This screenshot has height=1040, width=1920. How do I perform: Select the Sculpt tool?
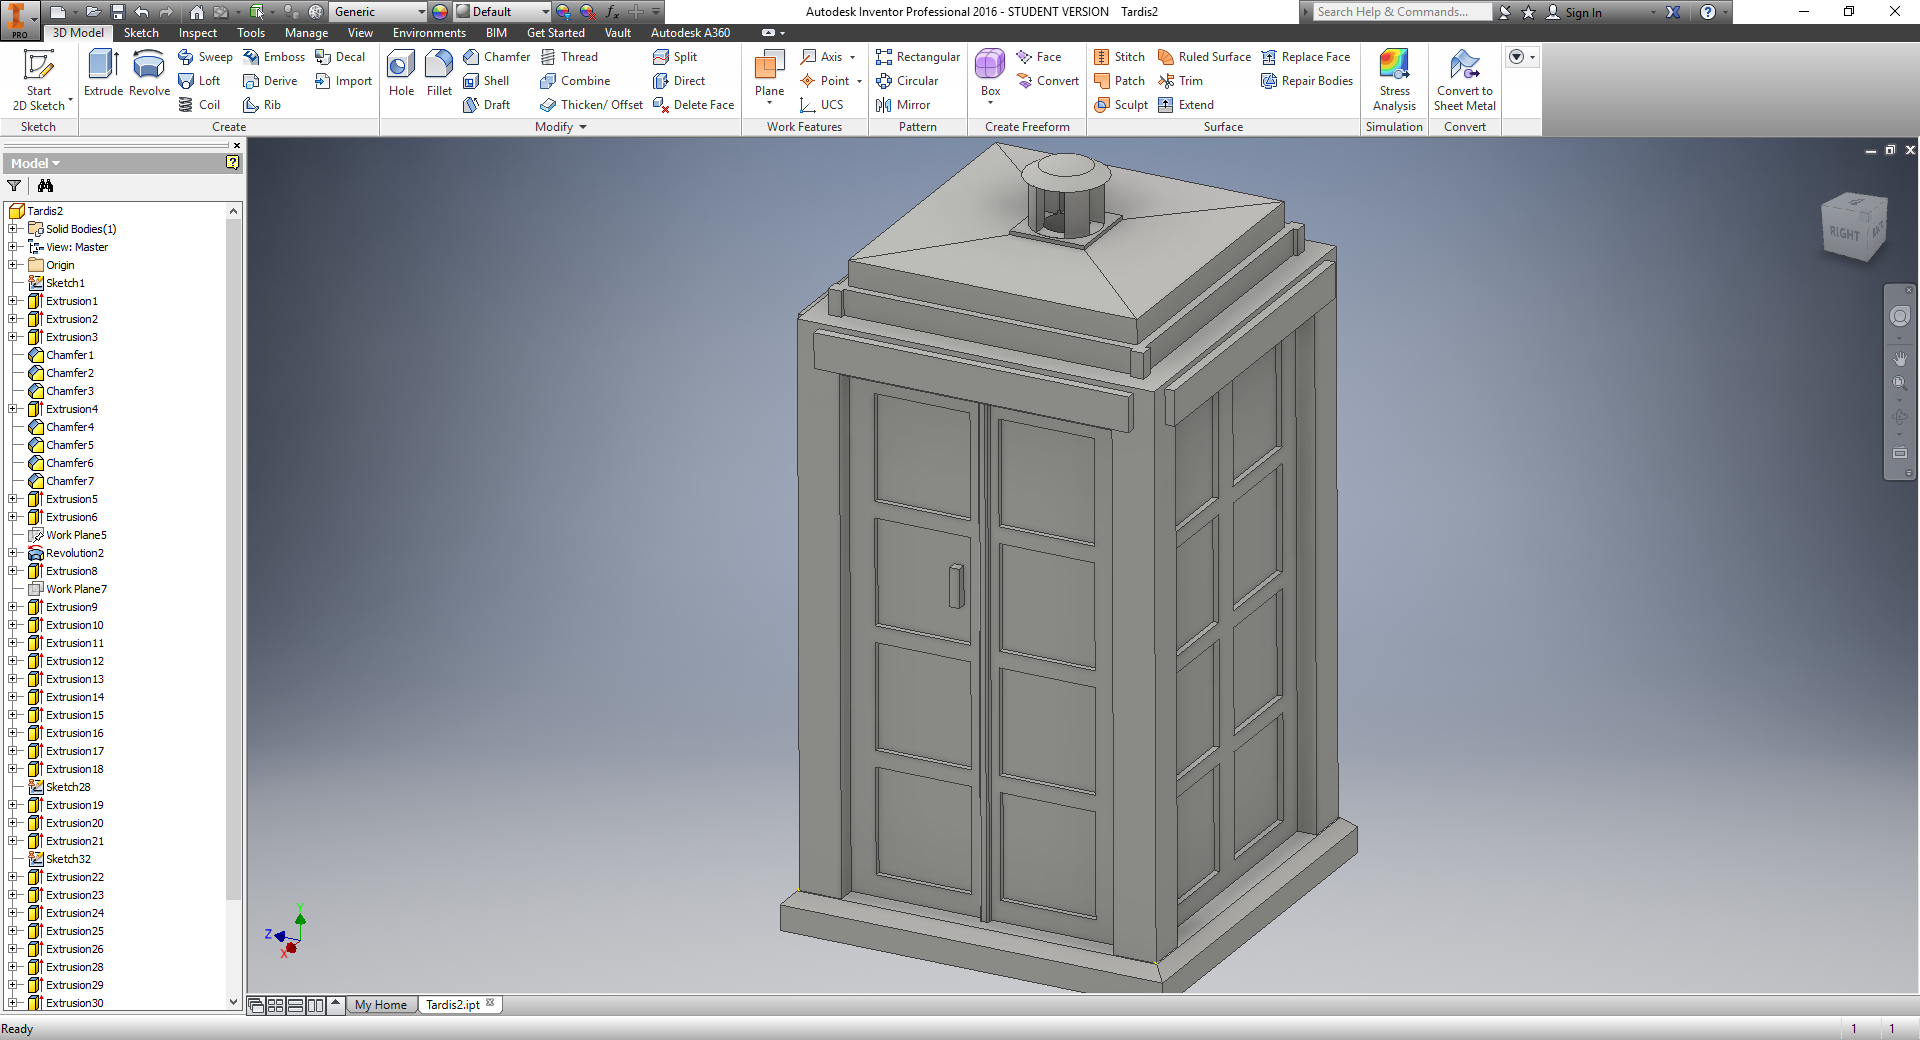click(1121, 105)
